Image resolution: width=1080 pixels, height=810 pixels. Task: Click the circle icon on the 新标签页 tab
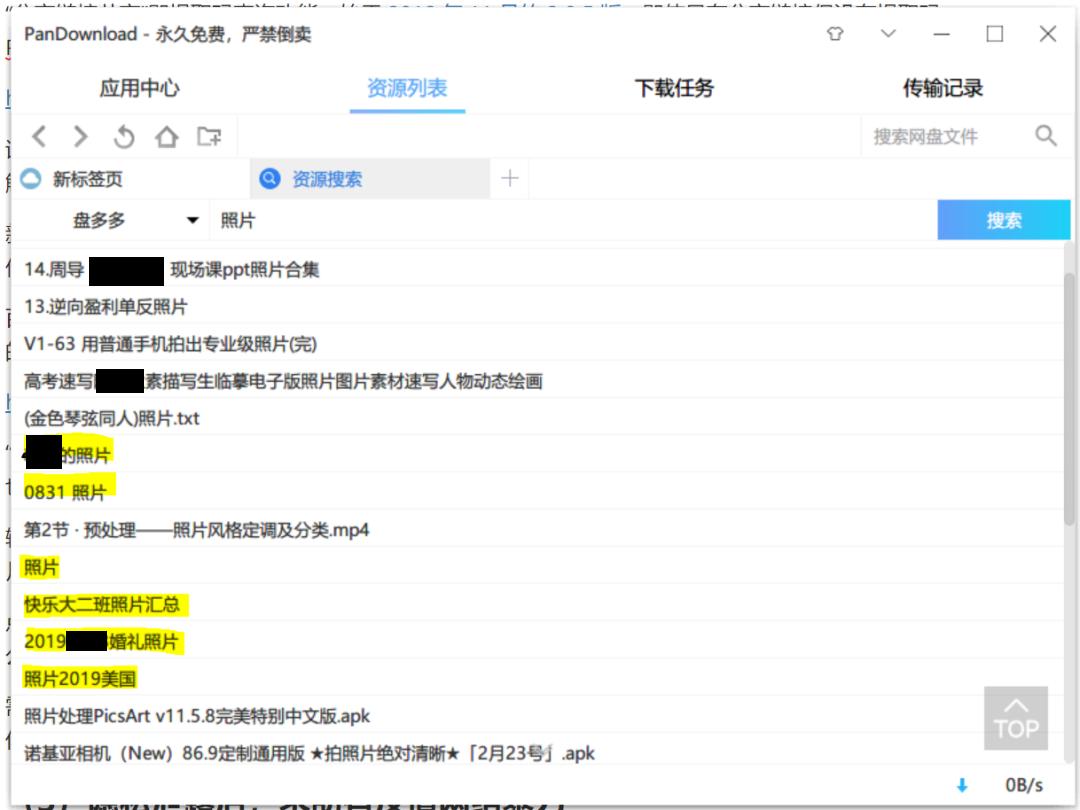point(28,178)
